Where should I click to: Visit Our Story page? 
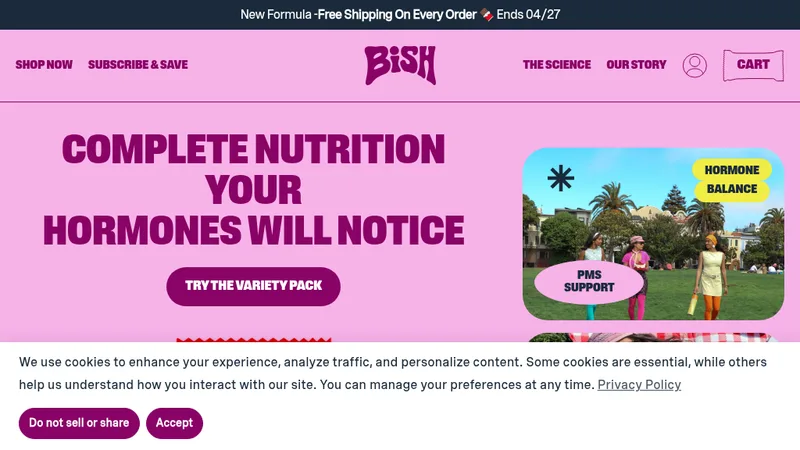coord(636,65)
